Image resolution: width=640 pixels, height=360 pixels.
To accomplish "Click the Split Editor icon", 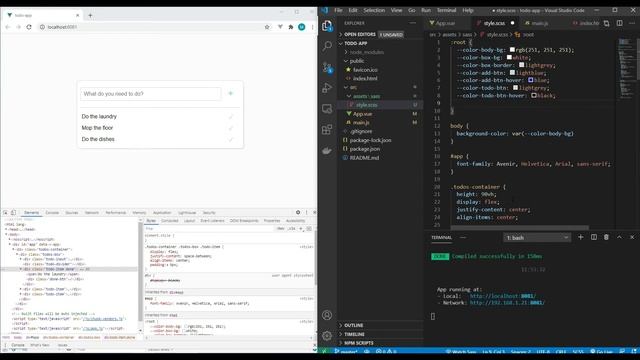I will click(620, 23).
